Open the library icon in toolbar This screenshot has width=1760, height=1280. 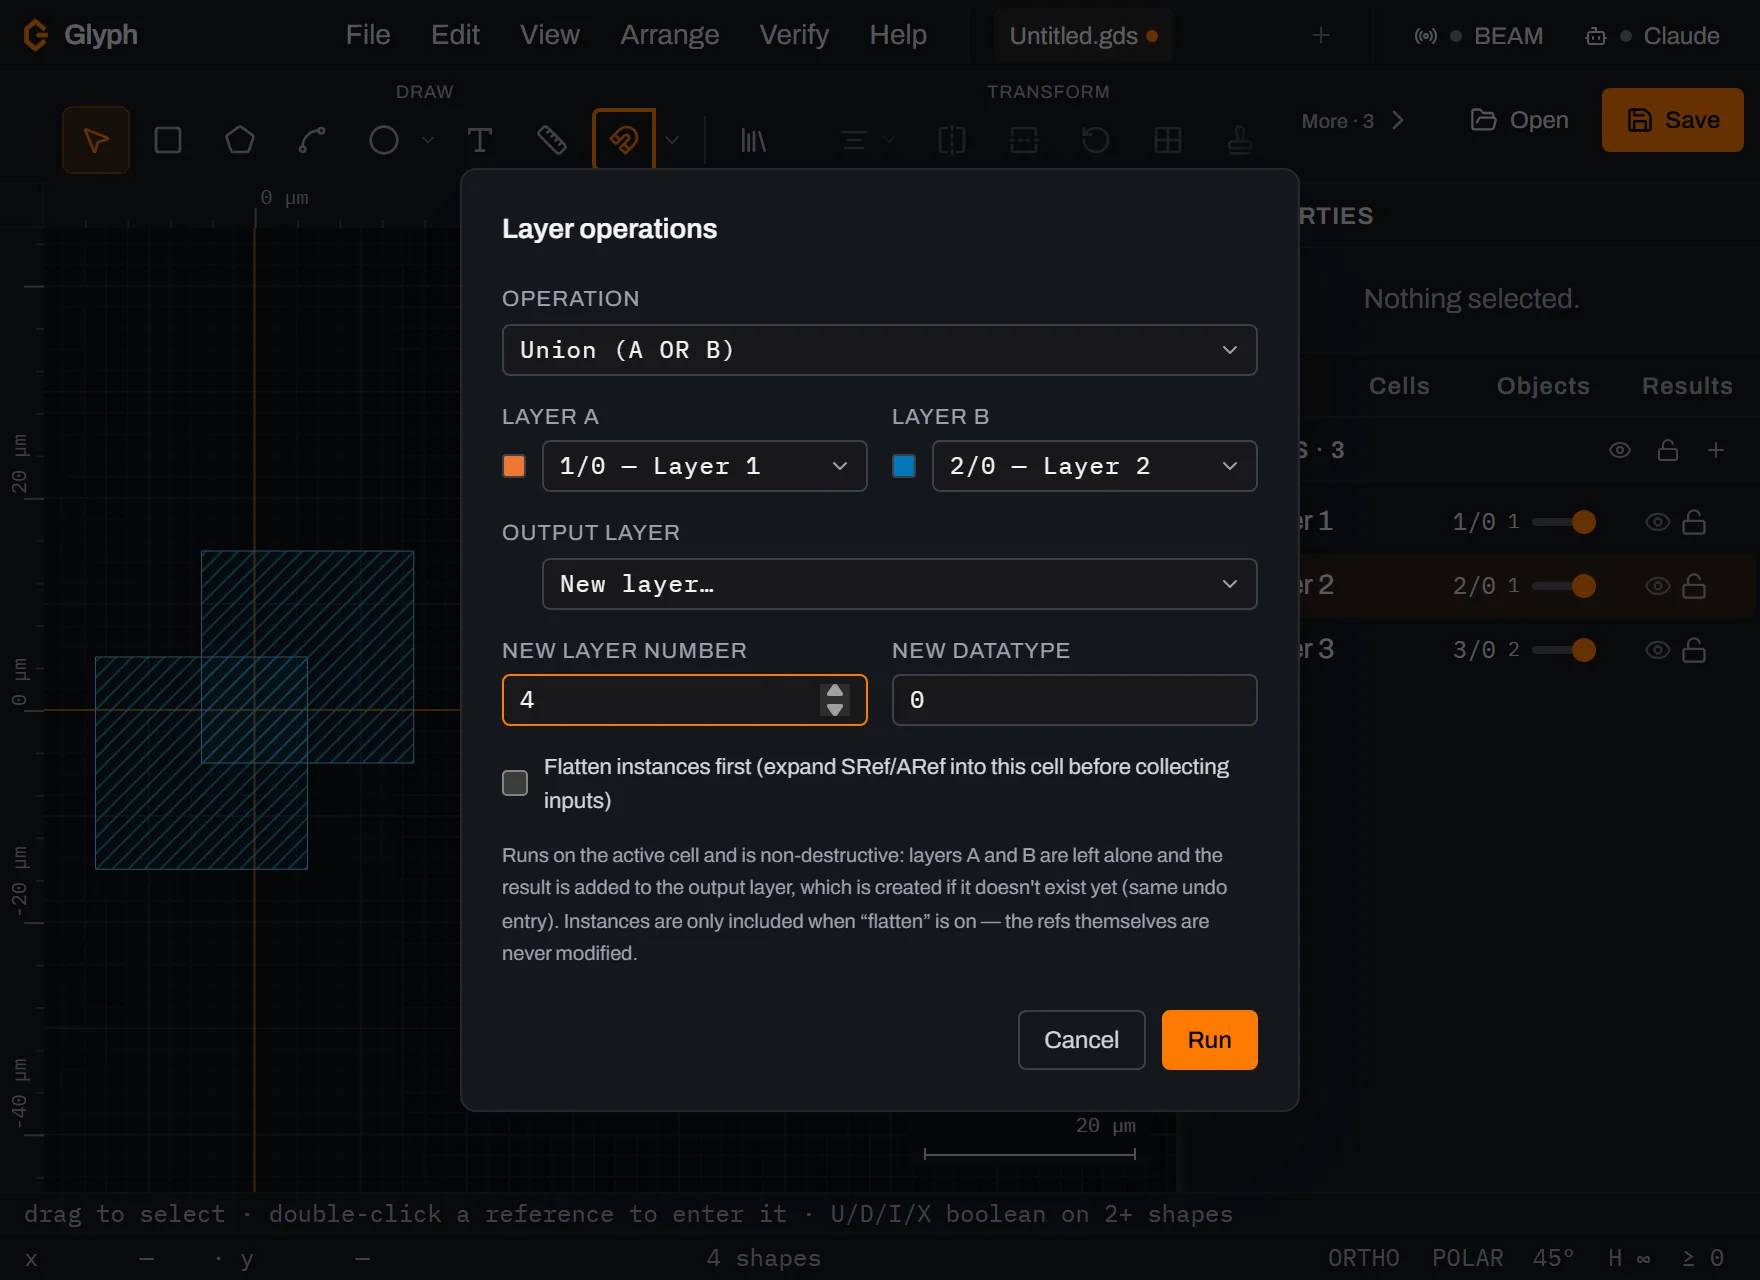click(x=753, y=140)
